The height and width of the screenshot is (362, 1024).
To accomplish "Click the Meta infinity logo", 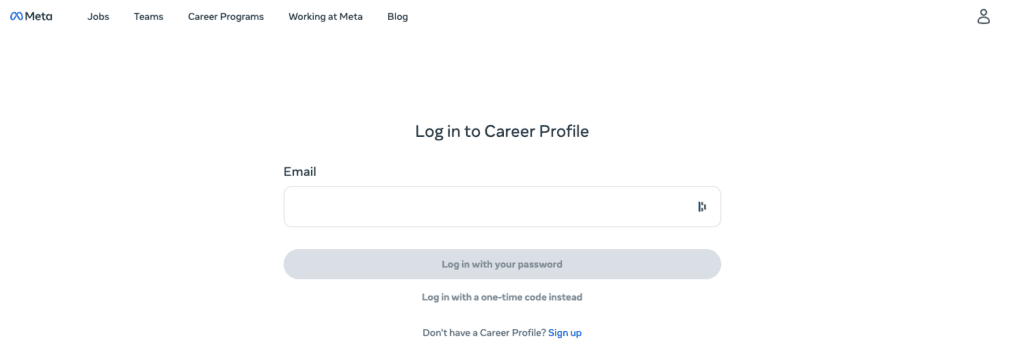I will [17, 16].
